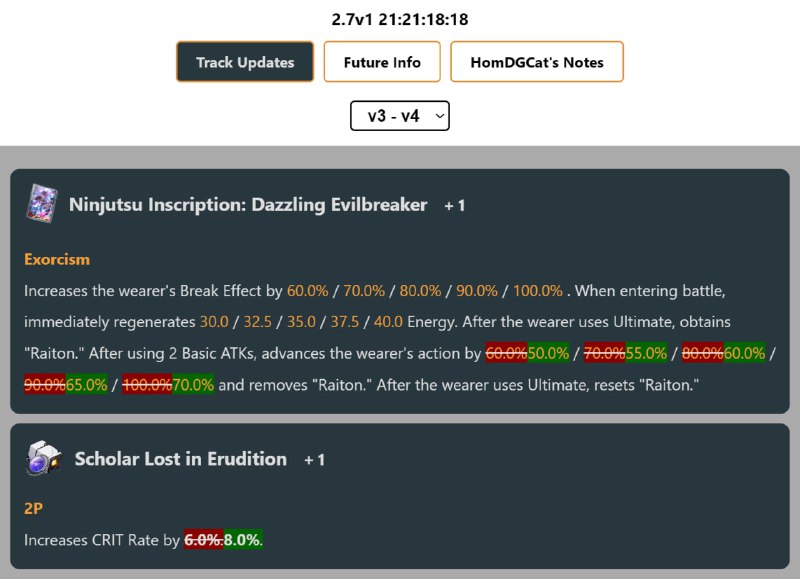Open the v3 - v4 version dropdown

[399, 116]
